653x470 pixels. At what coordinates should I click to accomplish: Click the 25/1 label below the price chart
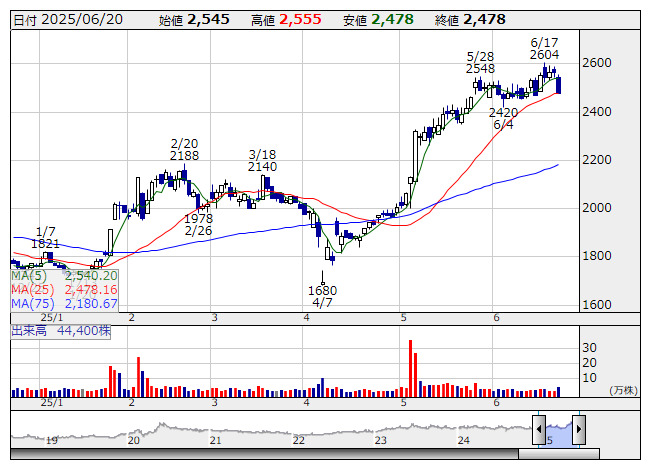(x=52, y=318)
